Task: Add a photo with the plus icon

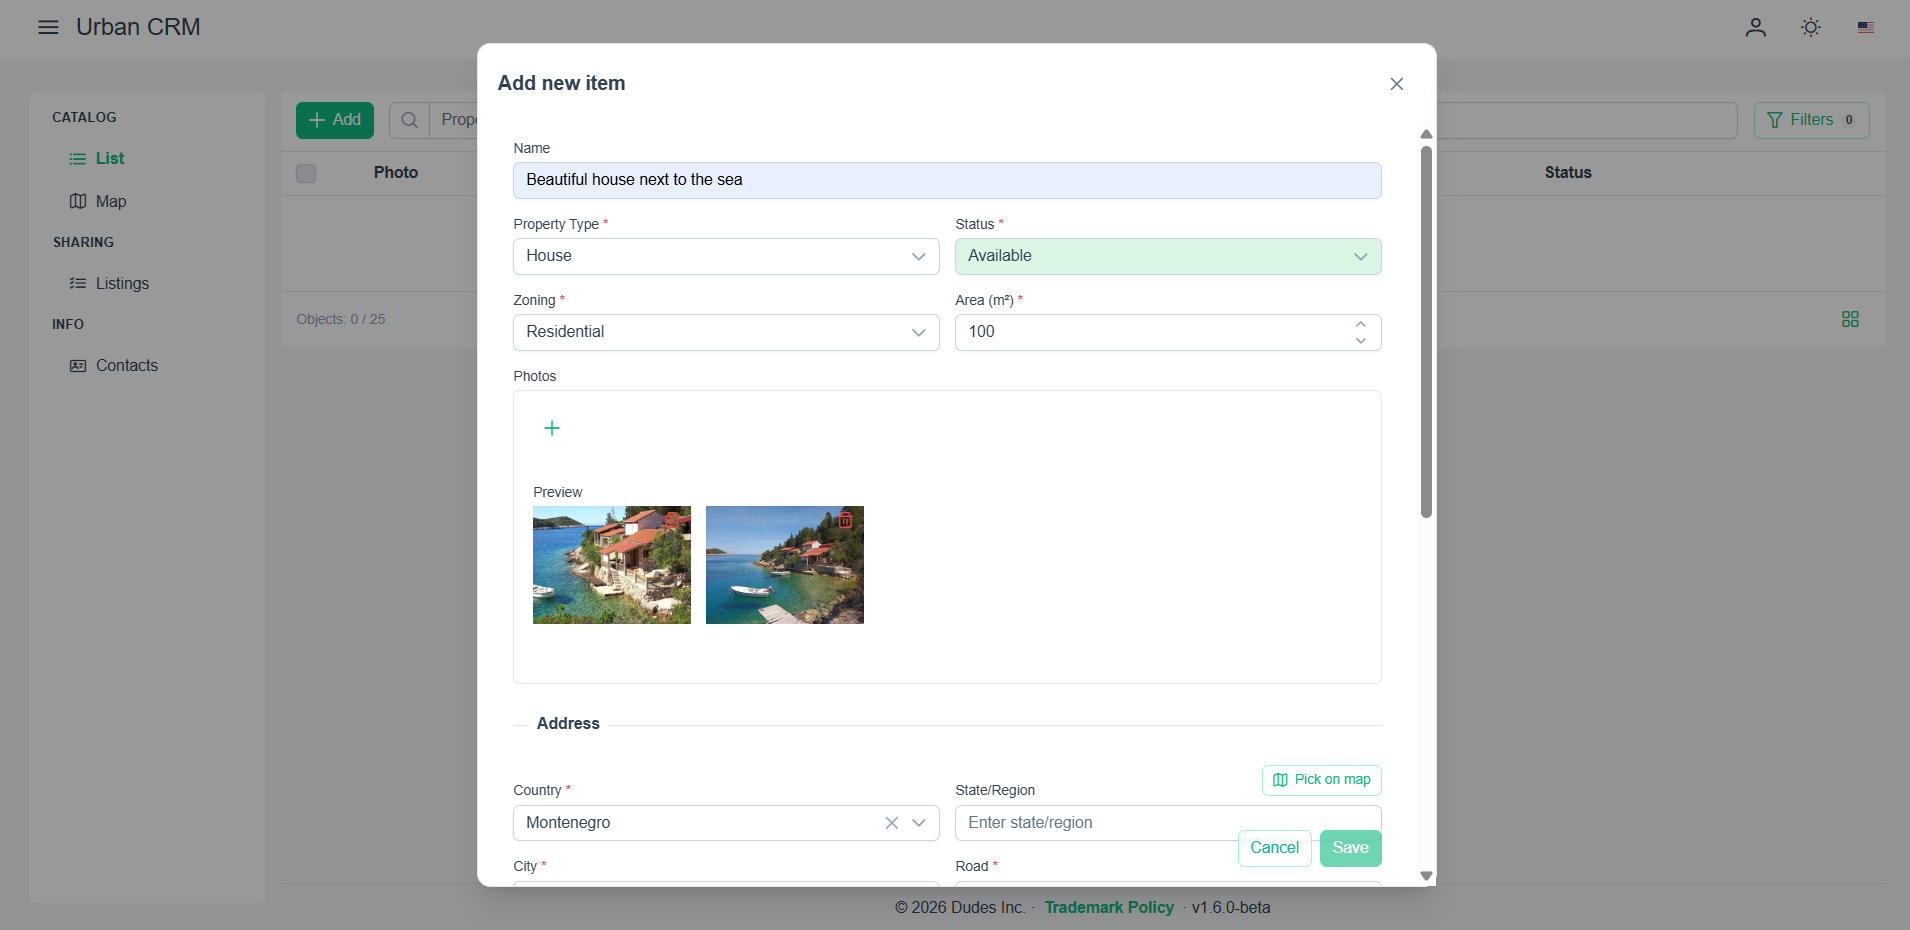Action: (552, 428)
